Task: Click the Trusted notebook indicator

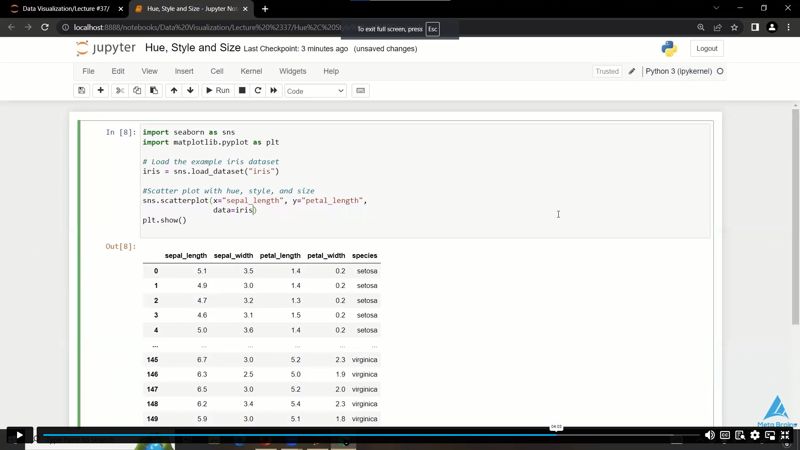Action: 607,71
